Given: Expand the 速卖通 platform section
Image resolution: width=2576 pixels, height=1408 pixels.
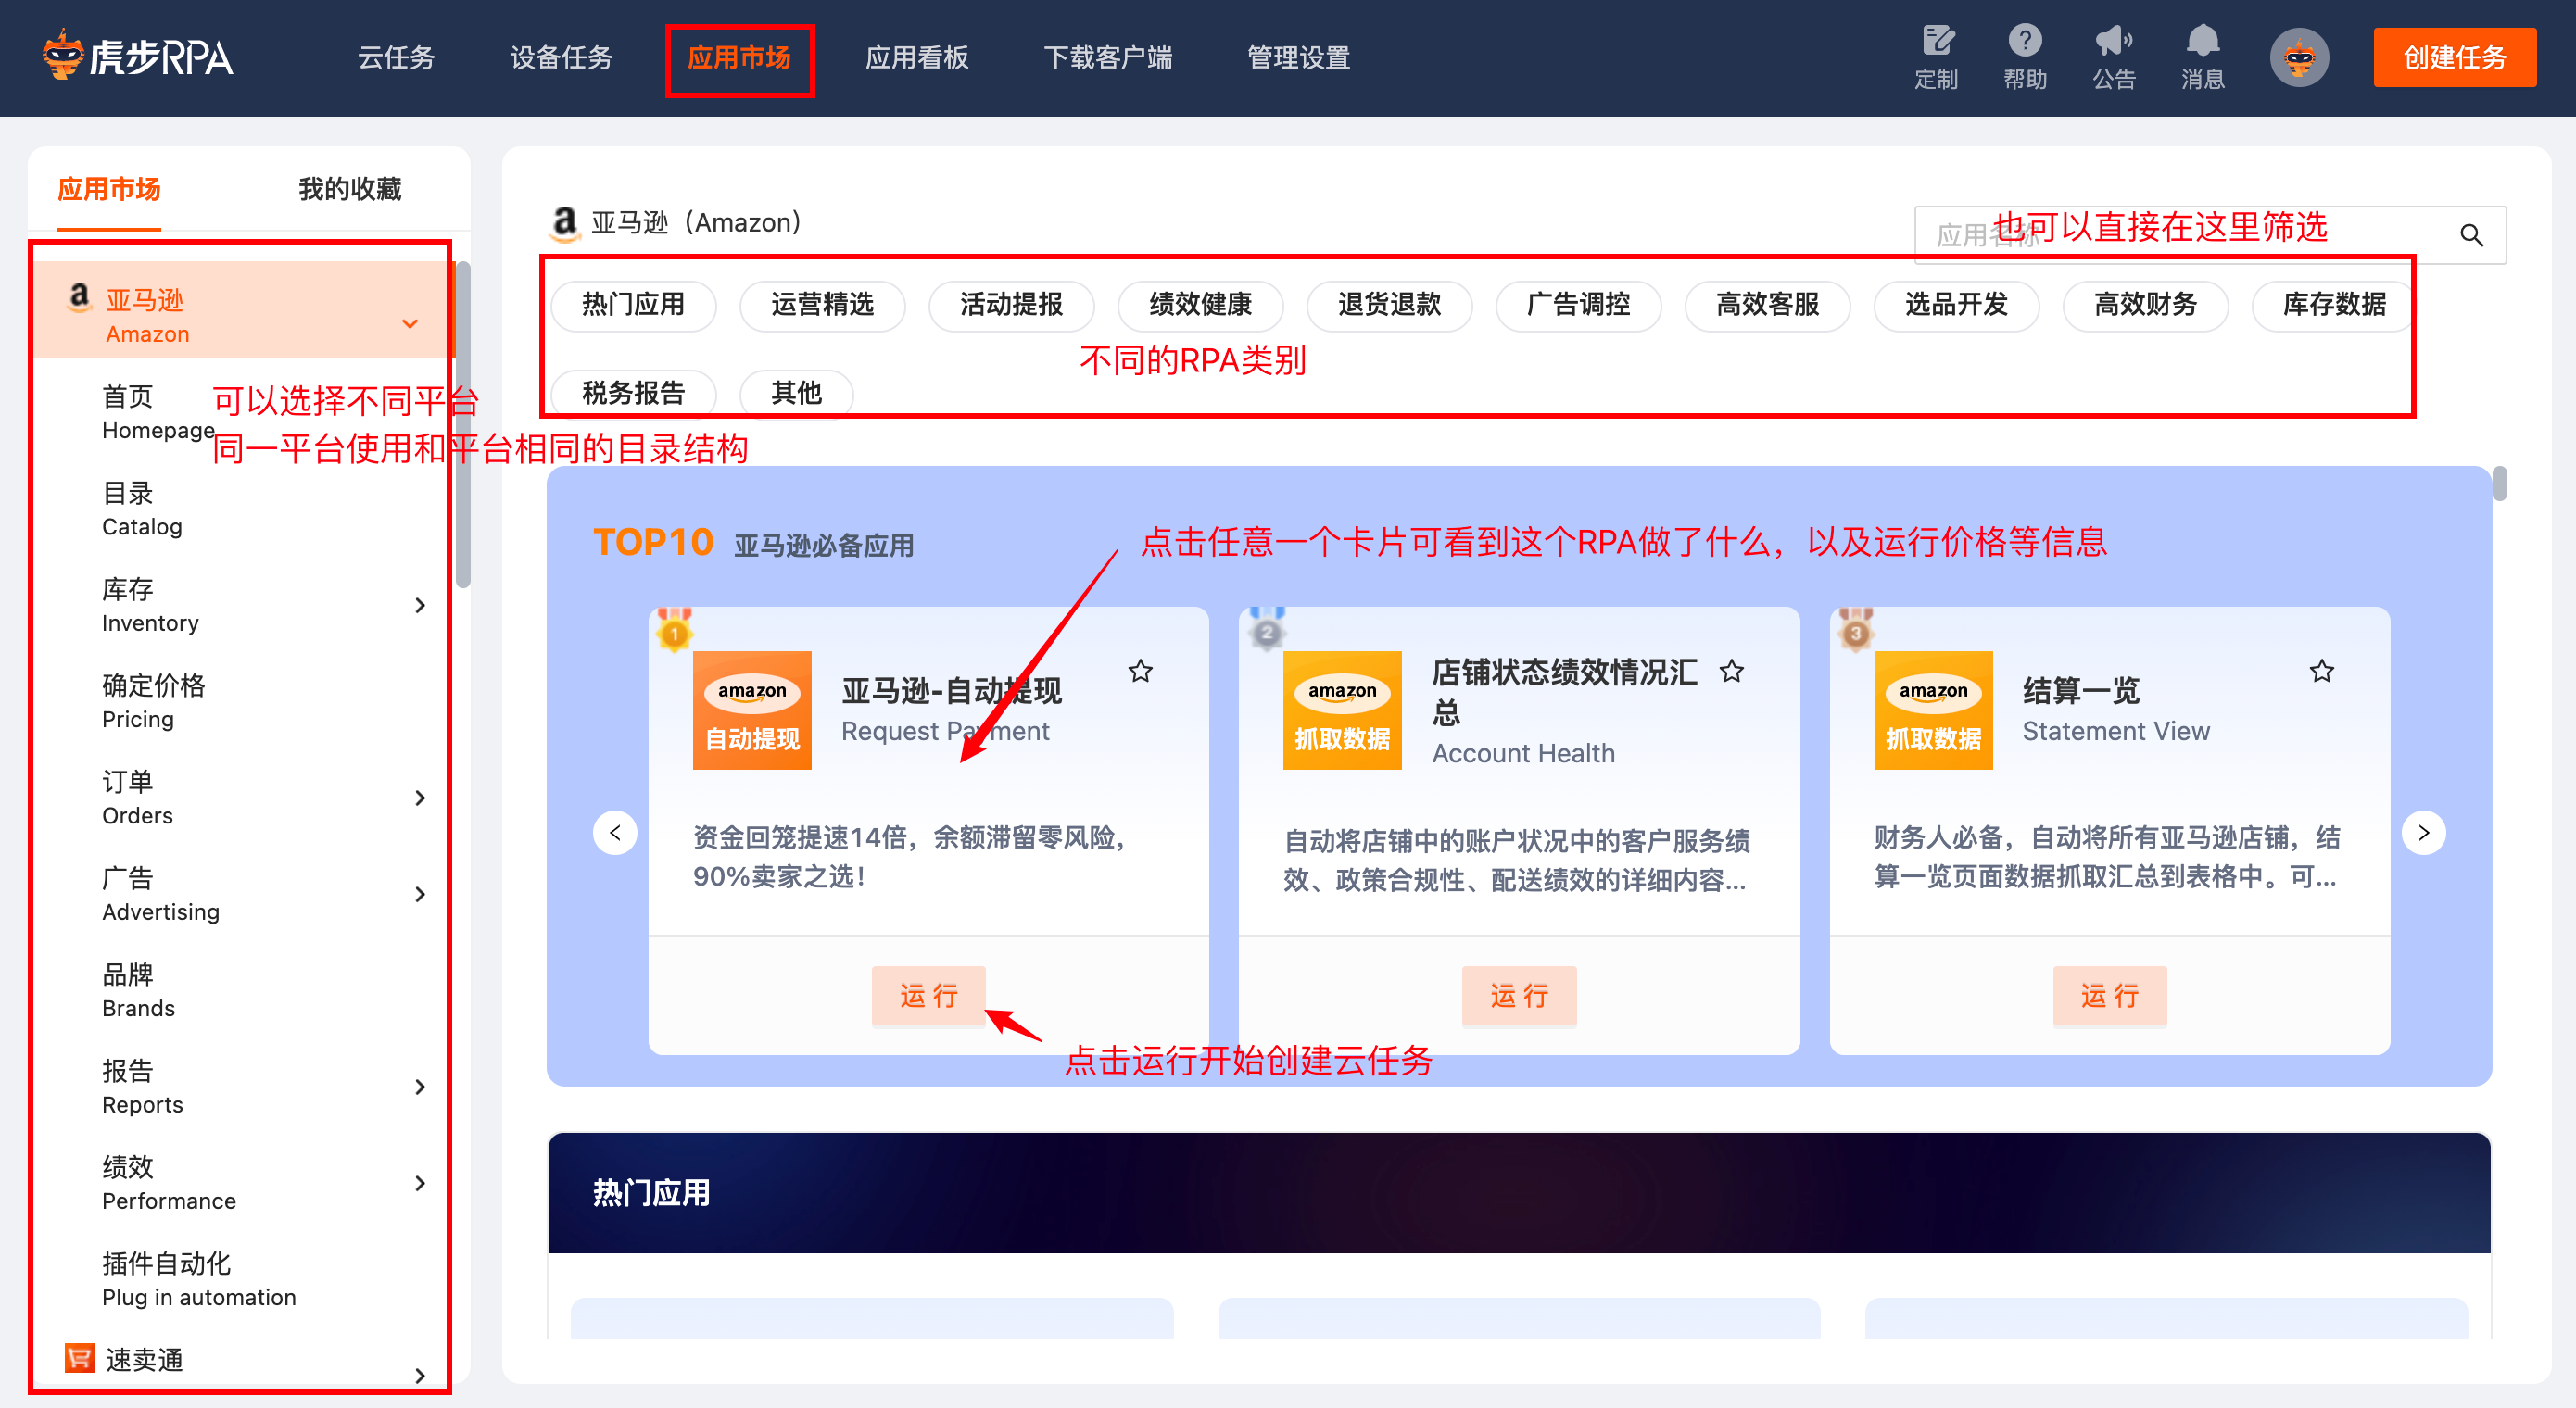Looking at the screenshot, I should [x=420, y=1375].
